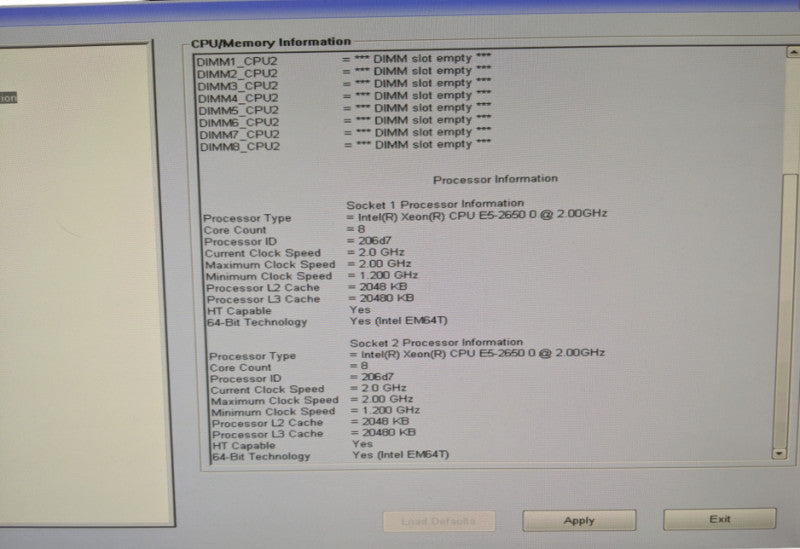Click the scrollbar down arrow

click(x=779, y=453)
